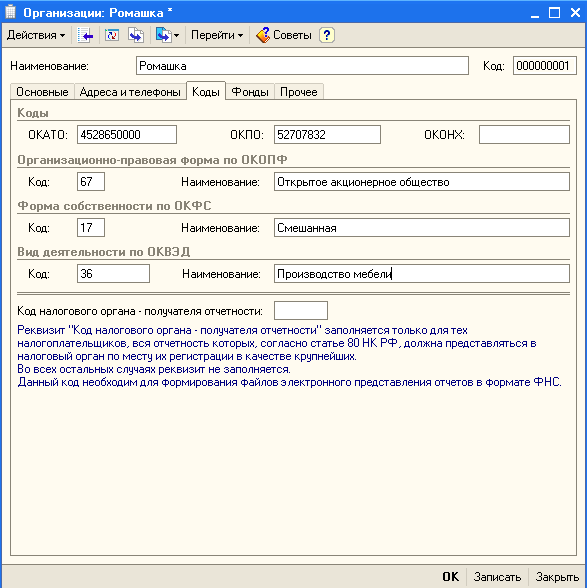Screen dimensions: 587x588
Task: Click the Записать button
Action: (x=497, y=577)
